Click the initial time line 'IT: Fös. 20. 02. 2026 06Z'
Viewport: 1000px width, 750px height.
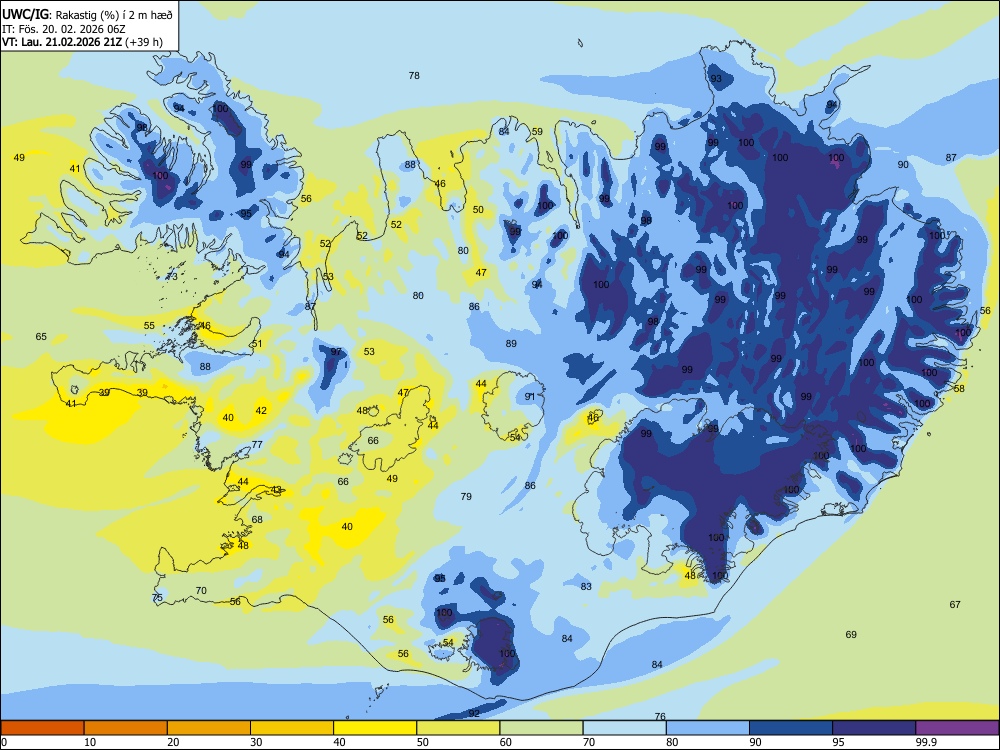(64, 29)
